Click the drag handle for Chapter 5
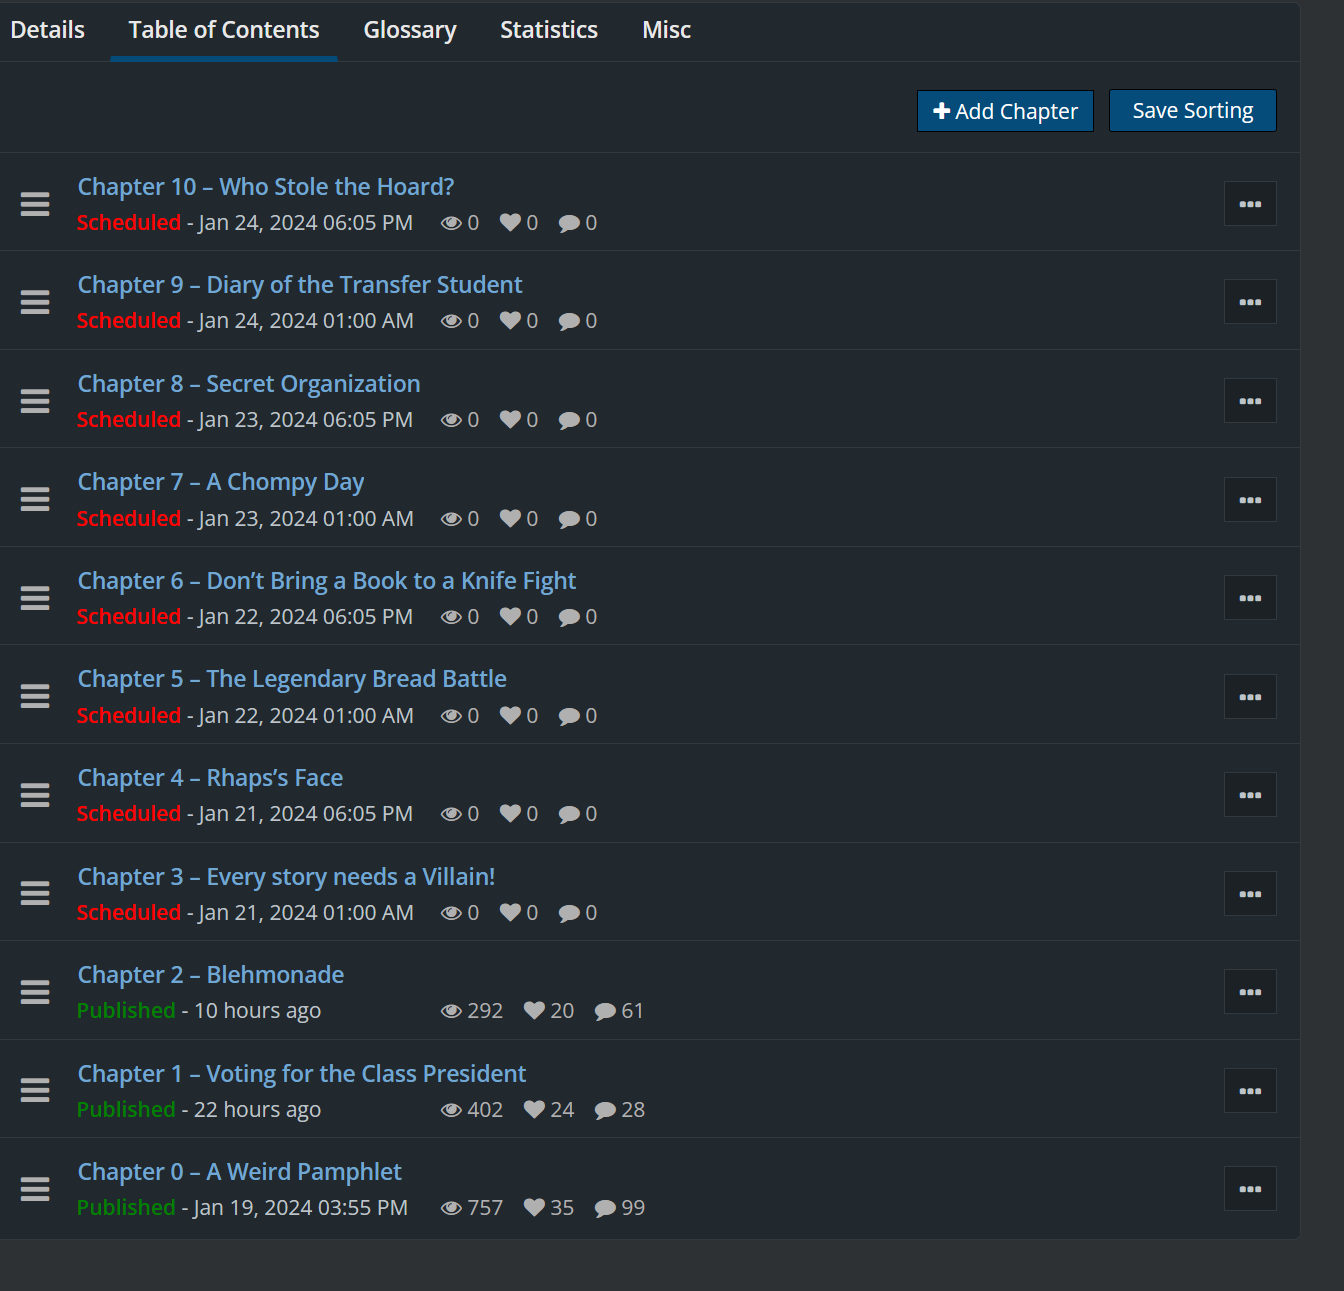 (x=35, y=696)
